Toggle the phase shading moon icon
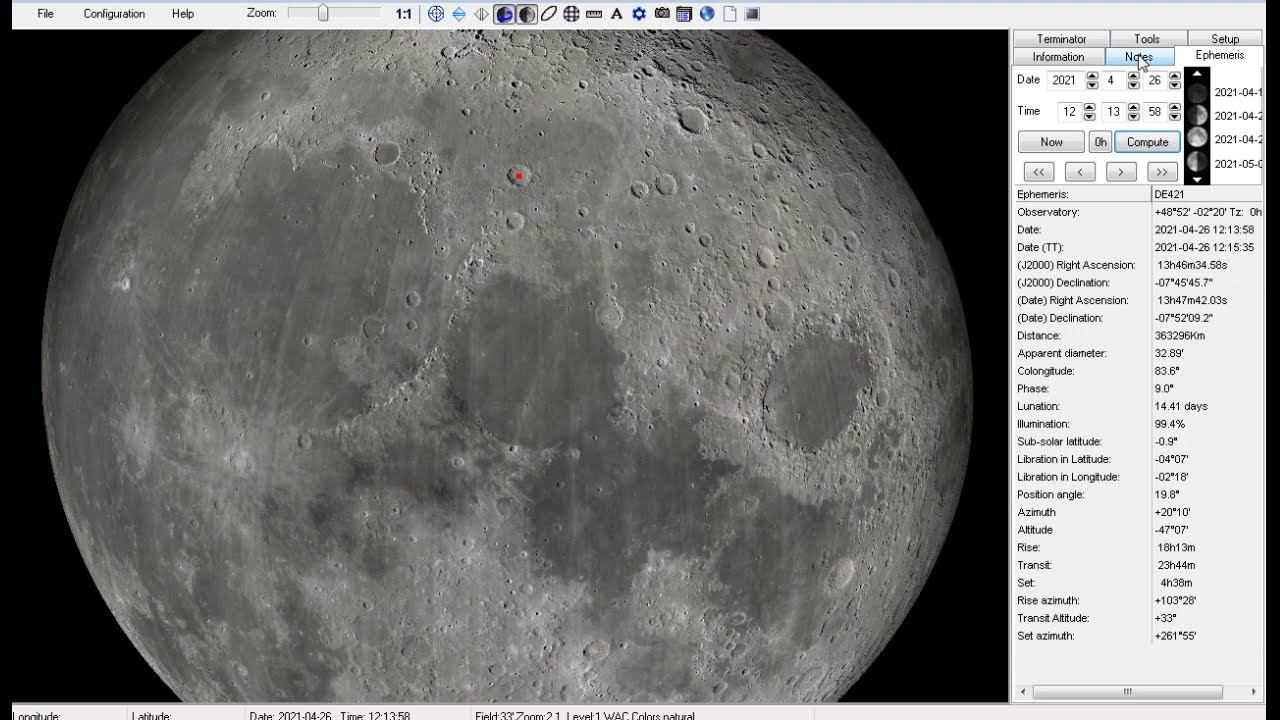This screenshot has height=720, width=1280. (527, 14)
